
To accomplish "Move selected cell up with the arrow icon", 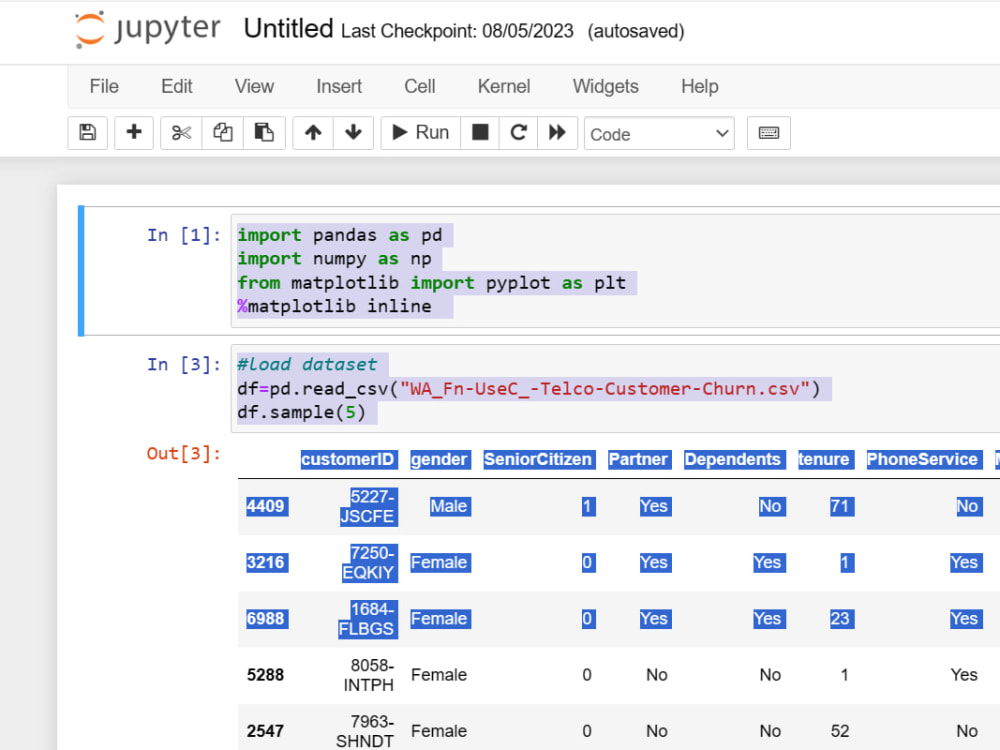I will click(313, 133).
